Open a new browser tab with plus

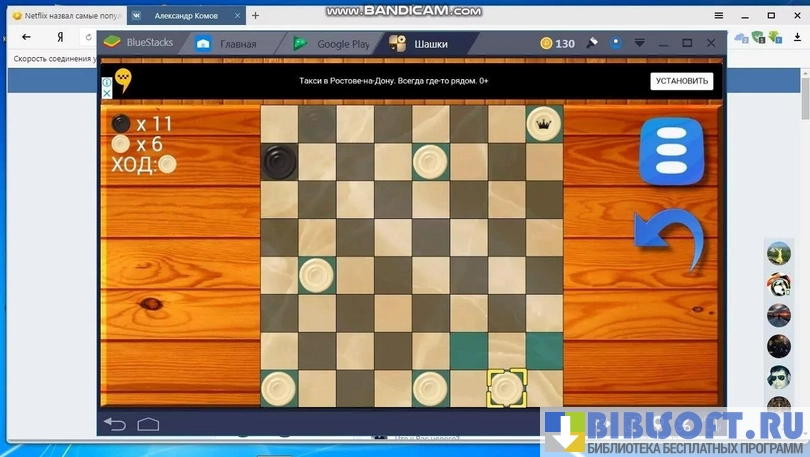point(255,16)
